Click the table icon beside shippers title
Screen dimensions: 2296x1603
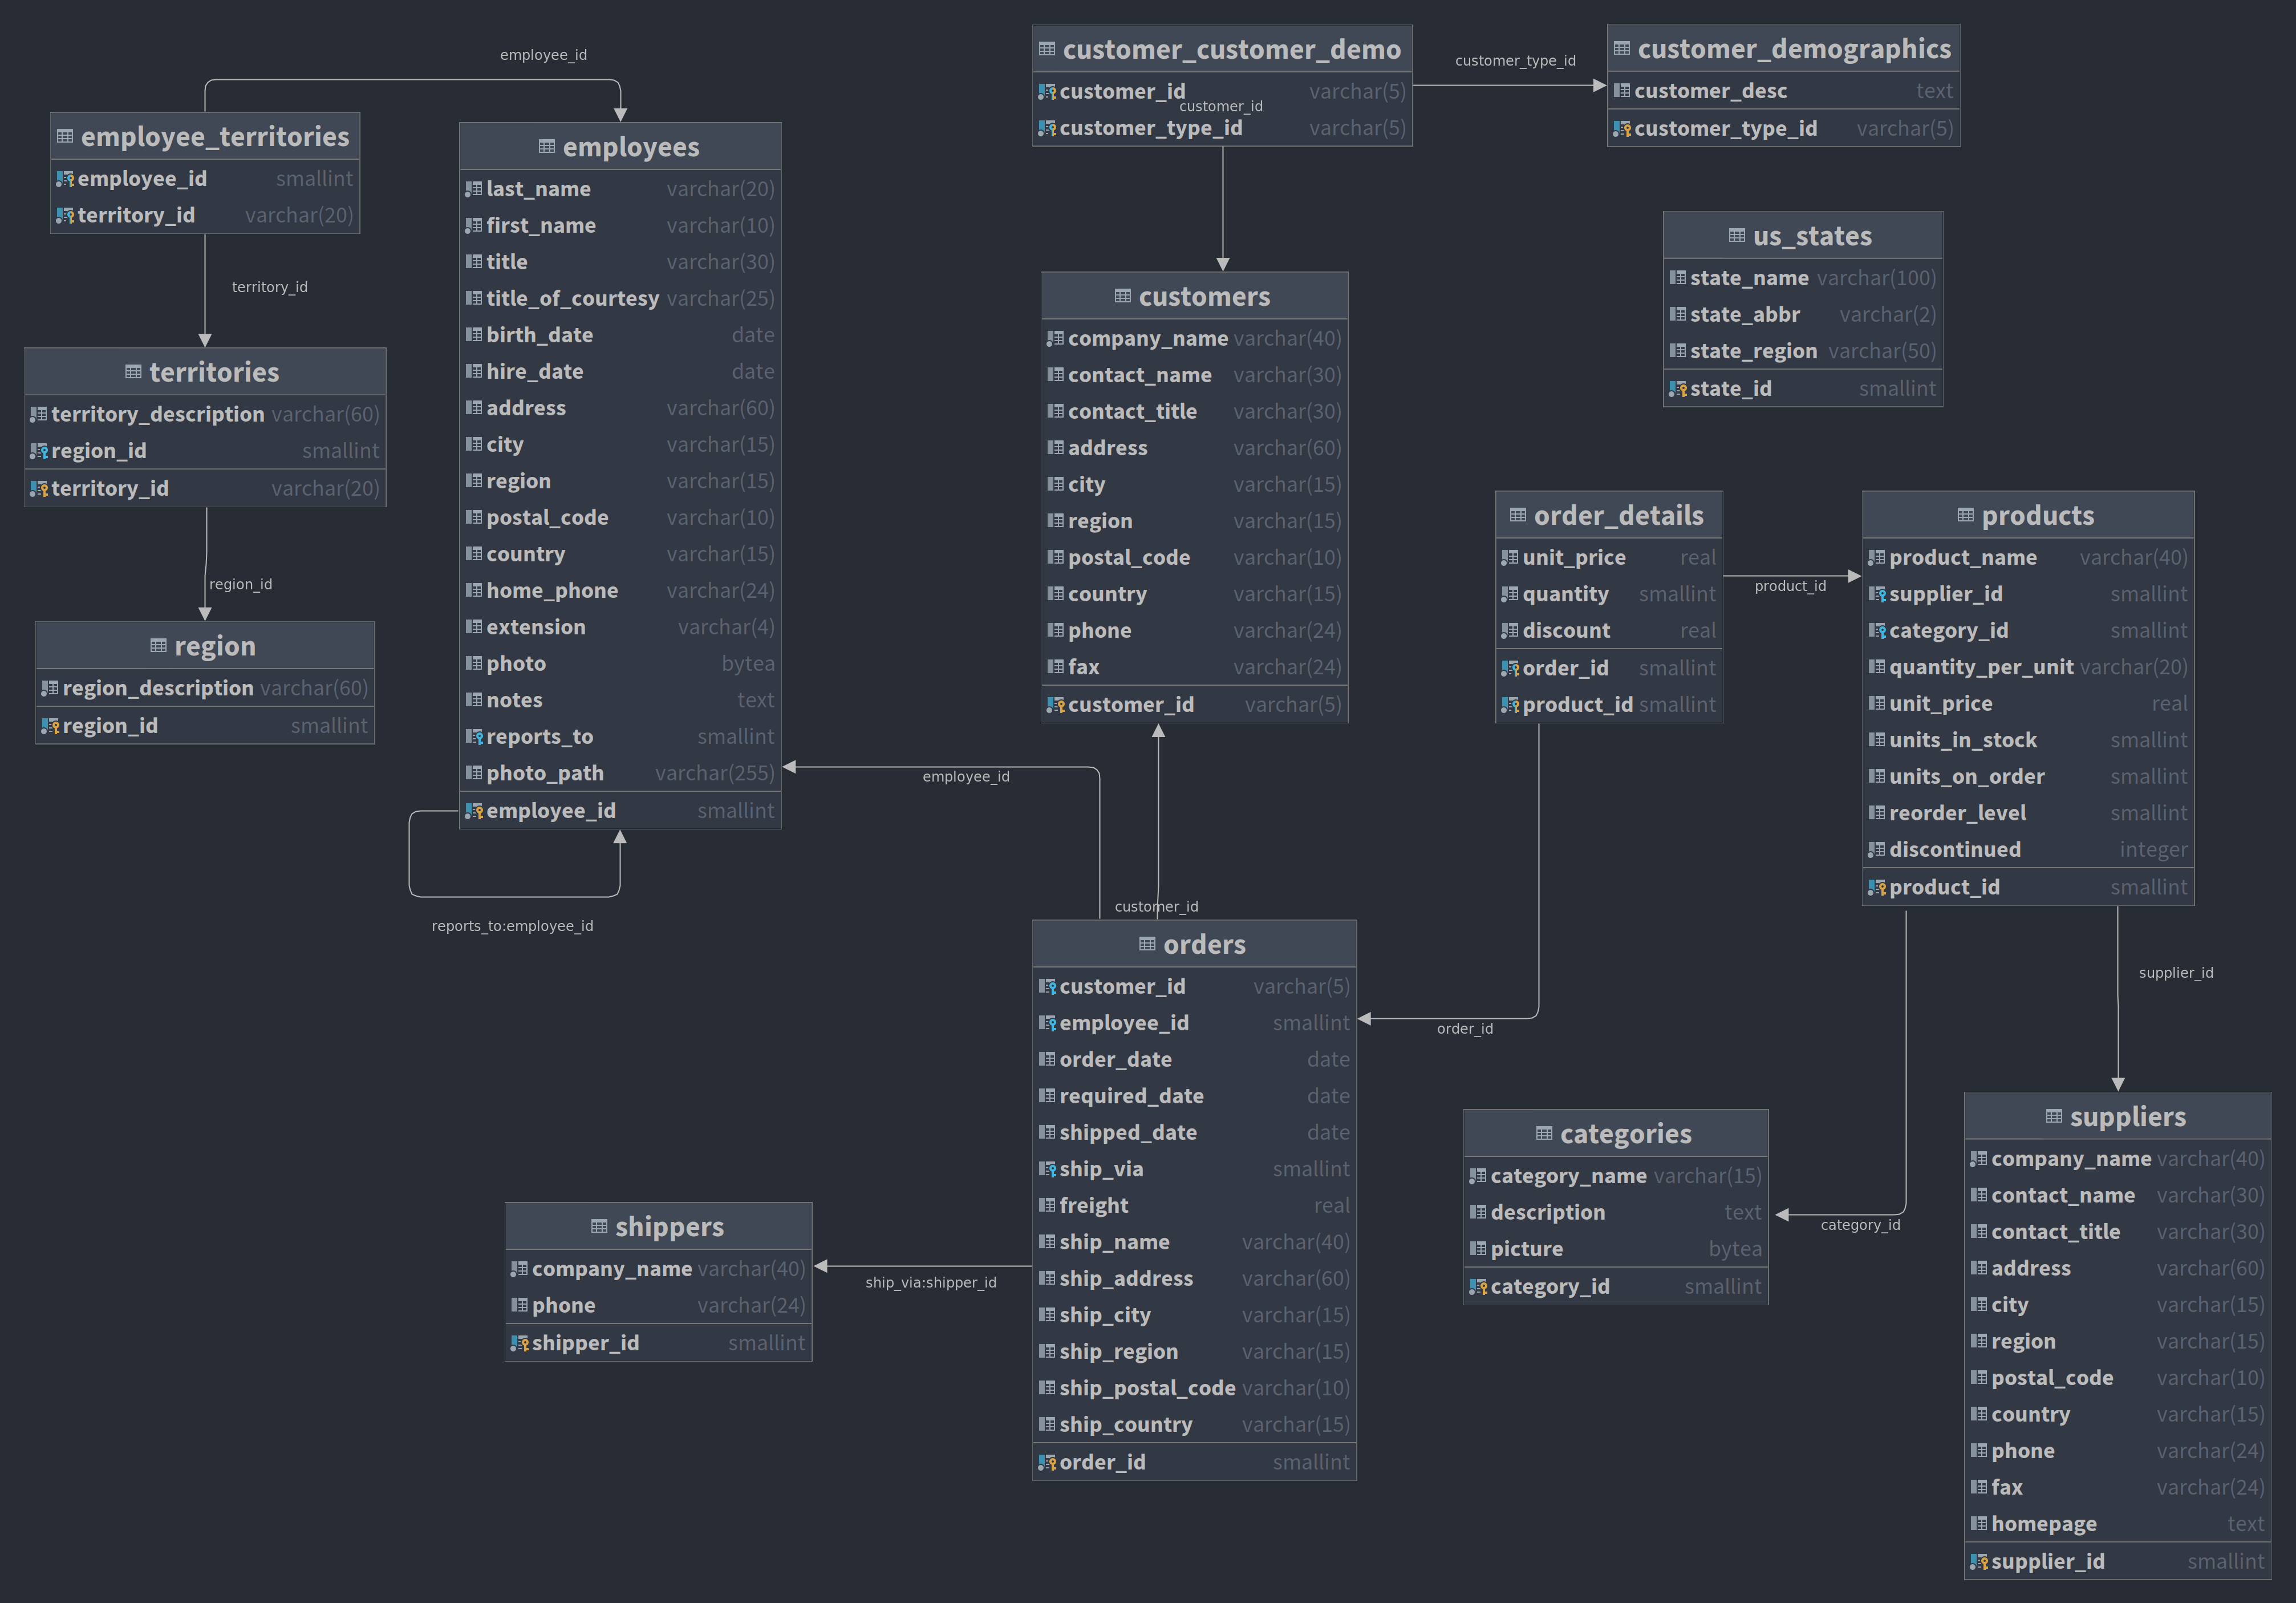point(599,1227)
